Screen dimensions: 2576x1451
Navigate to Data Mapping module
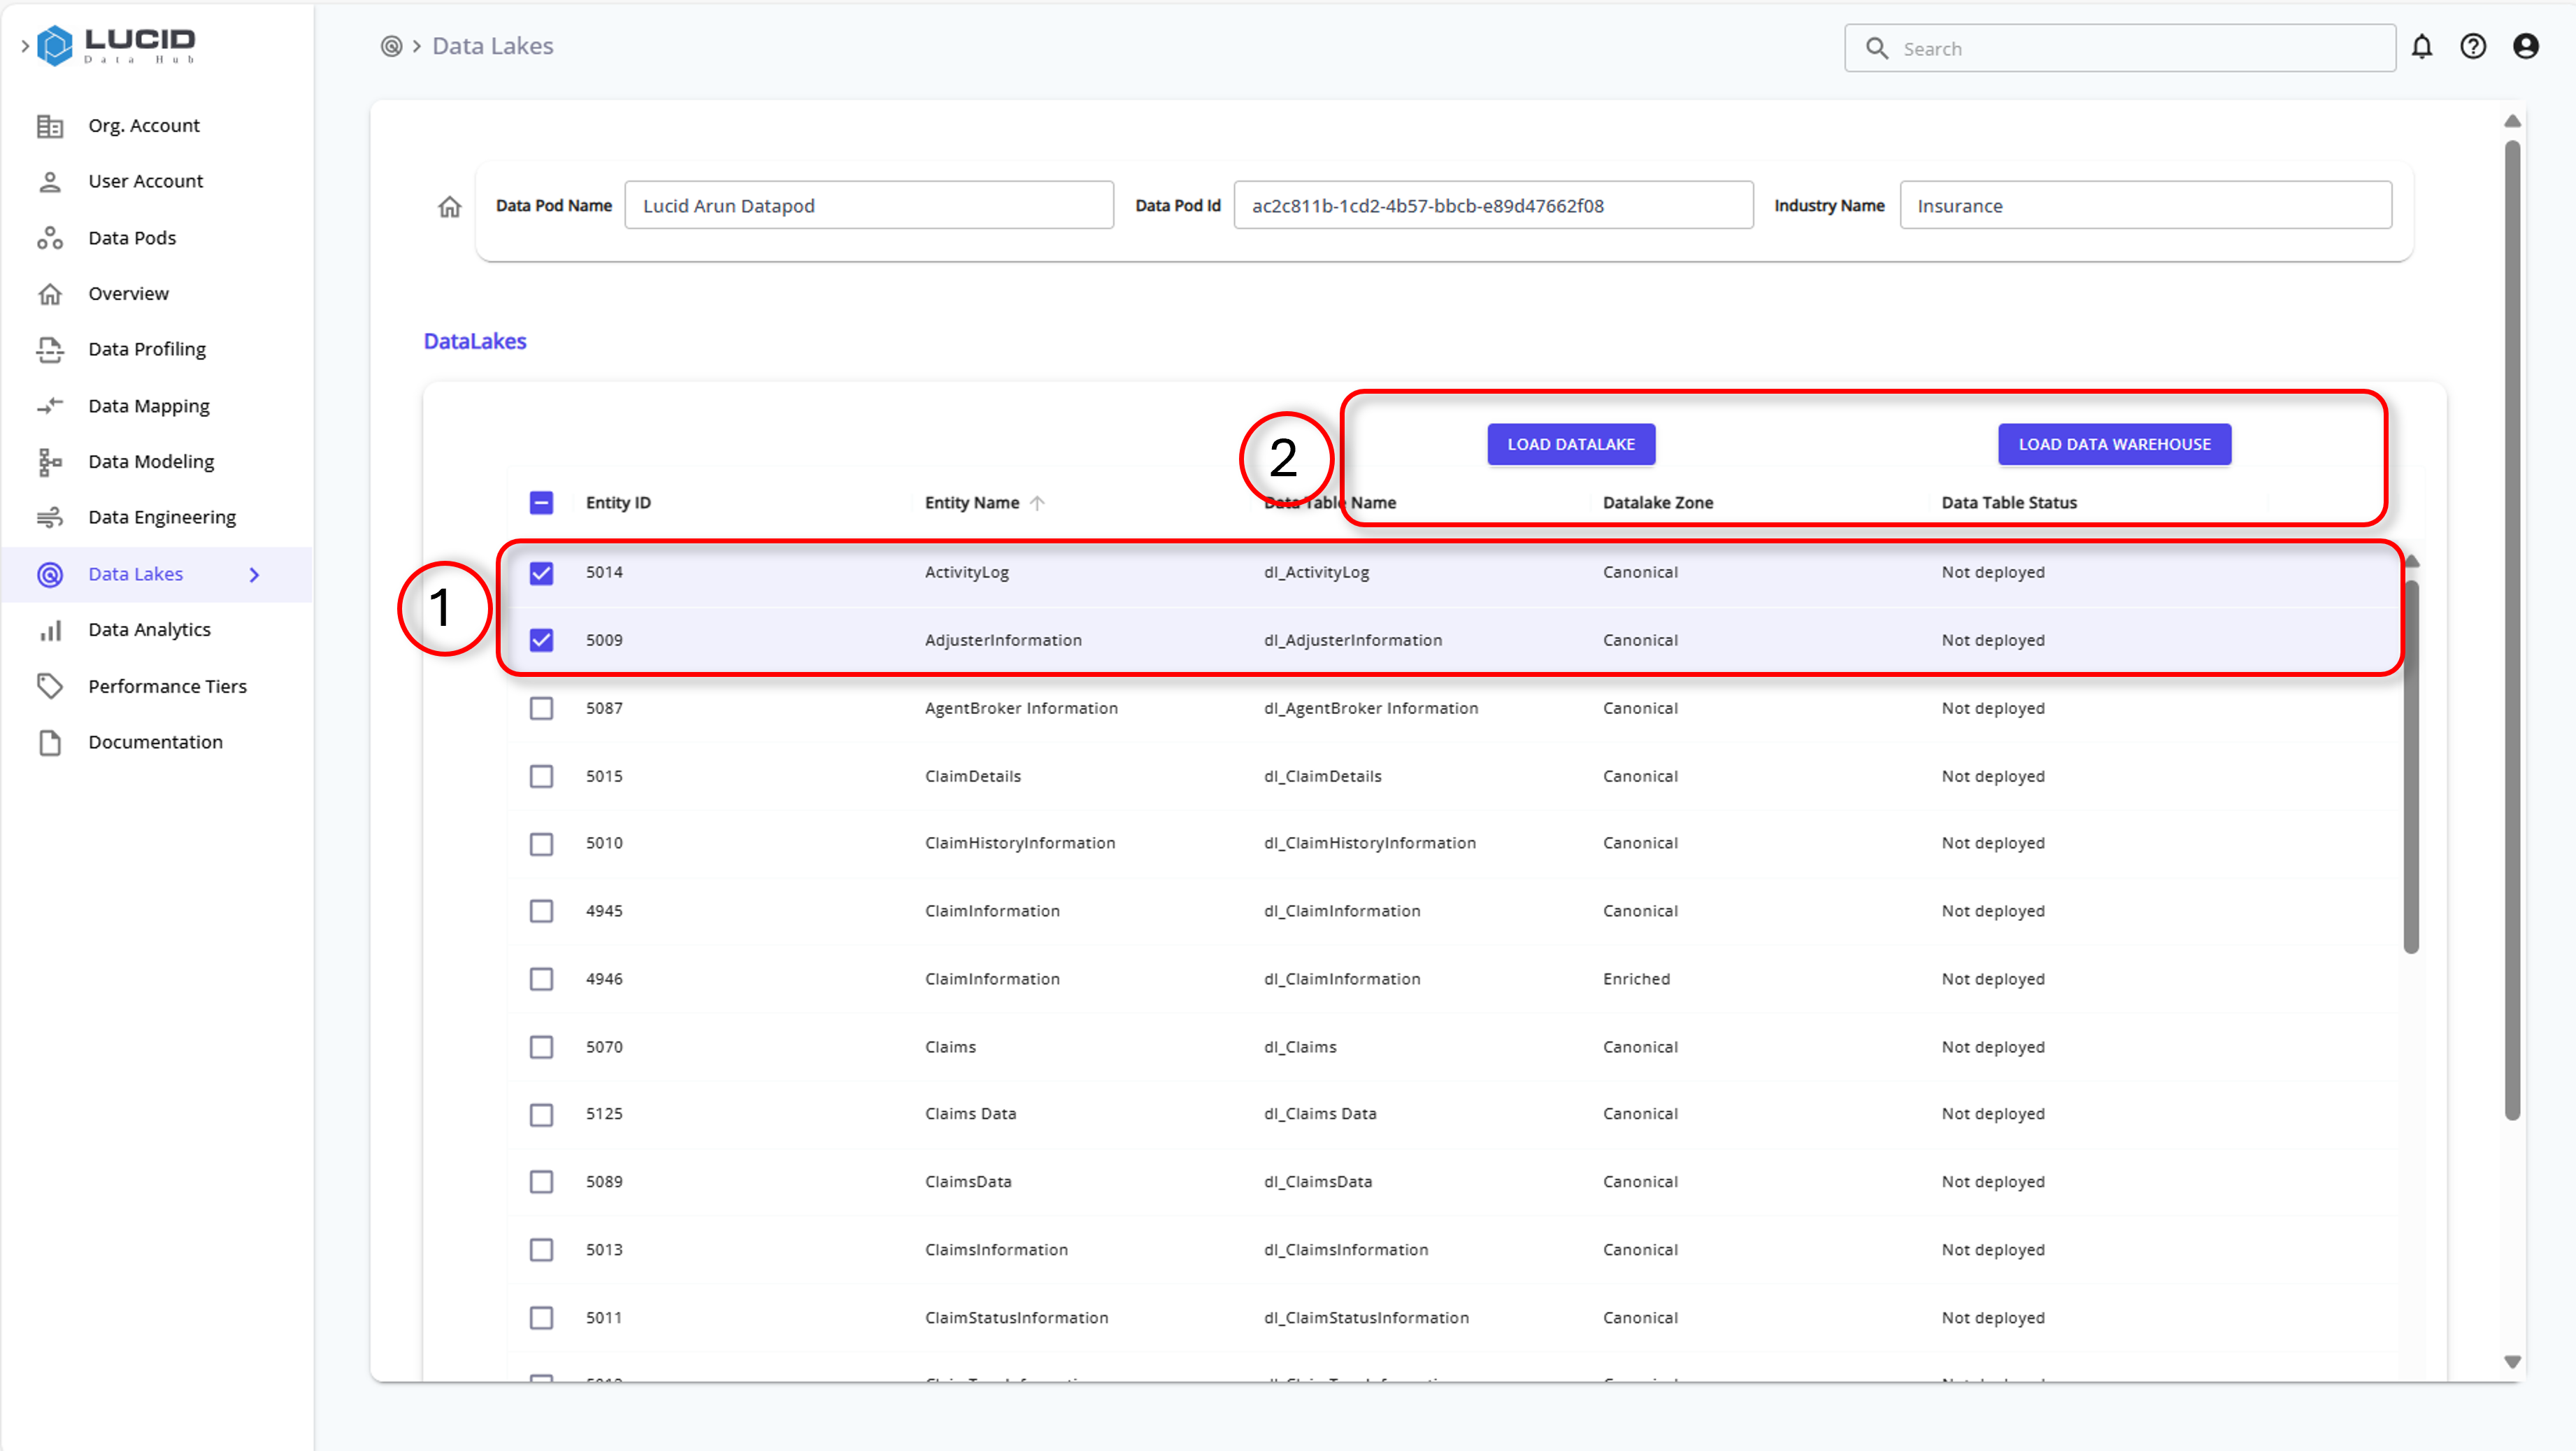[x=149, y=403]
